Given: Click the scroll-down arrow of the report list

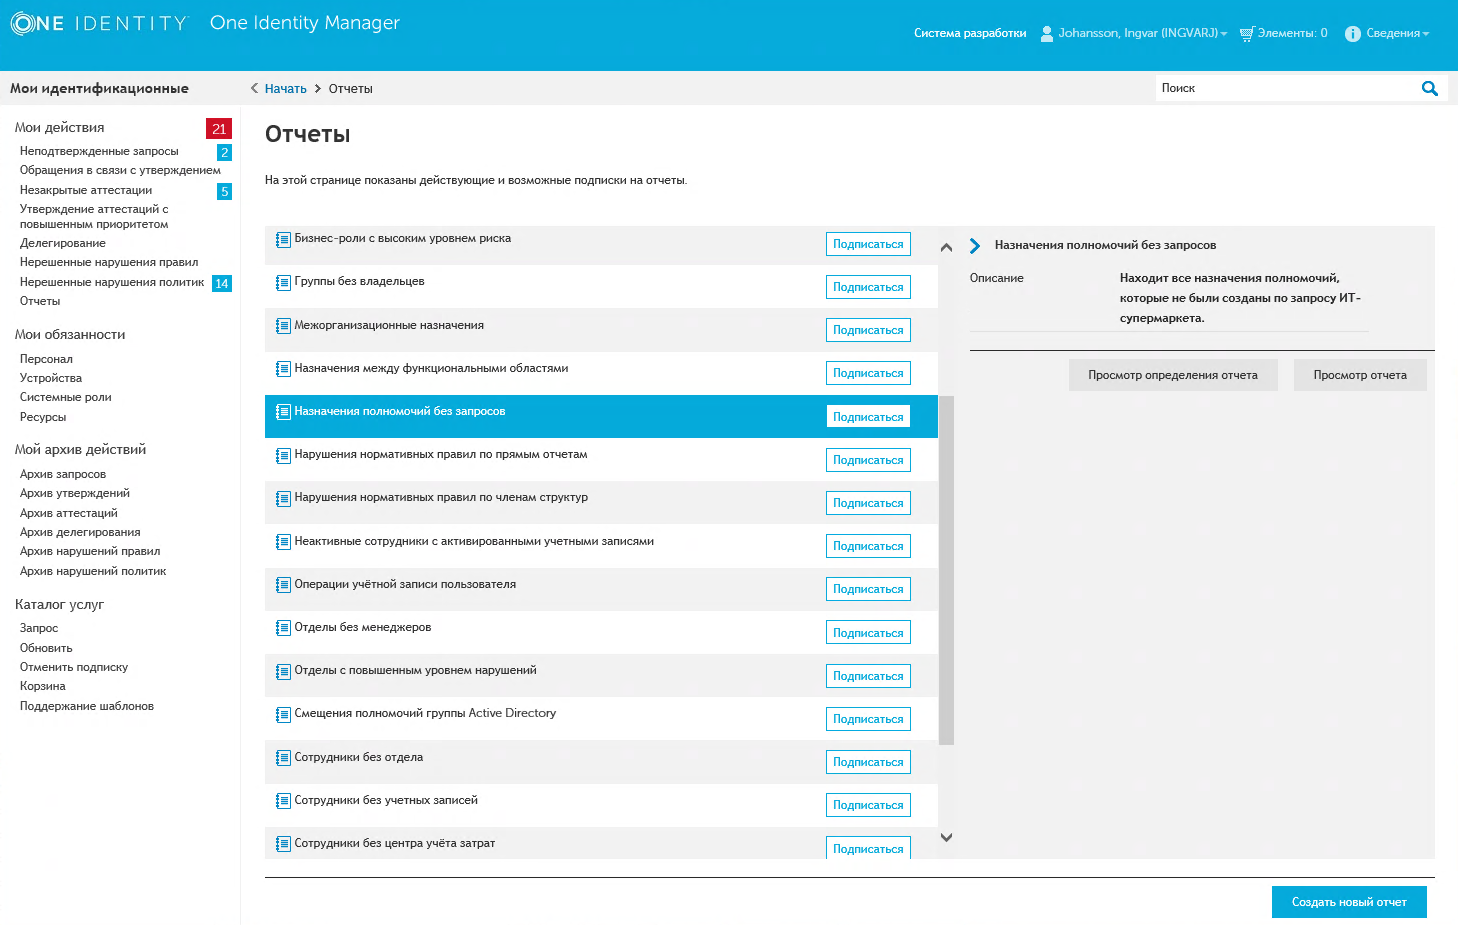Looking at the screenshot, I should tap(946, 838).
